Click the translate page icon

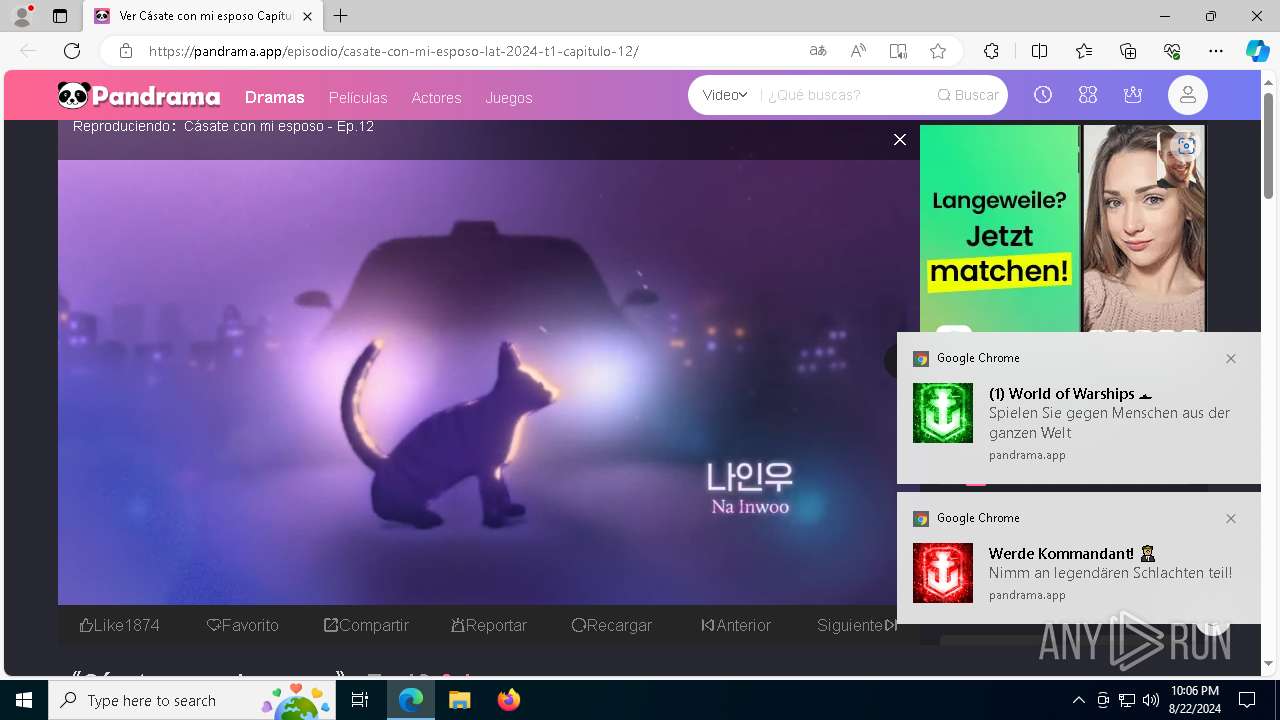[818, 51]
